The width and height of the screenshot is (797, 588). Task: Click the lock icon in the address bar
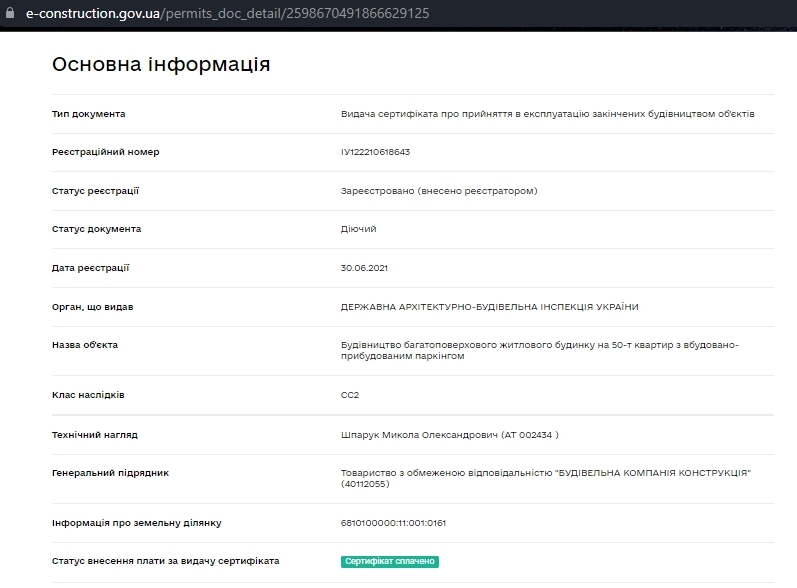10,13
